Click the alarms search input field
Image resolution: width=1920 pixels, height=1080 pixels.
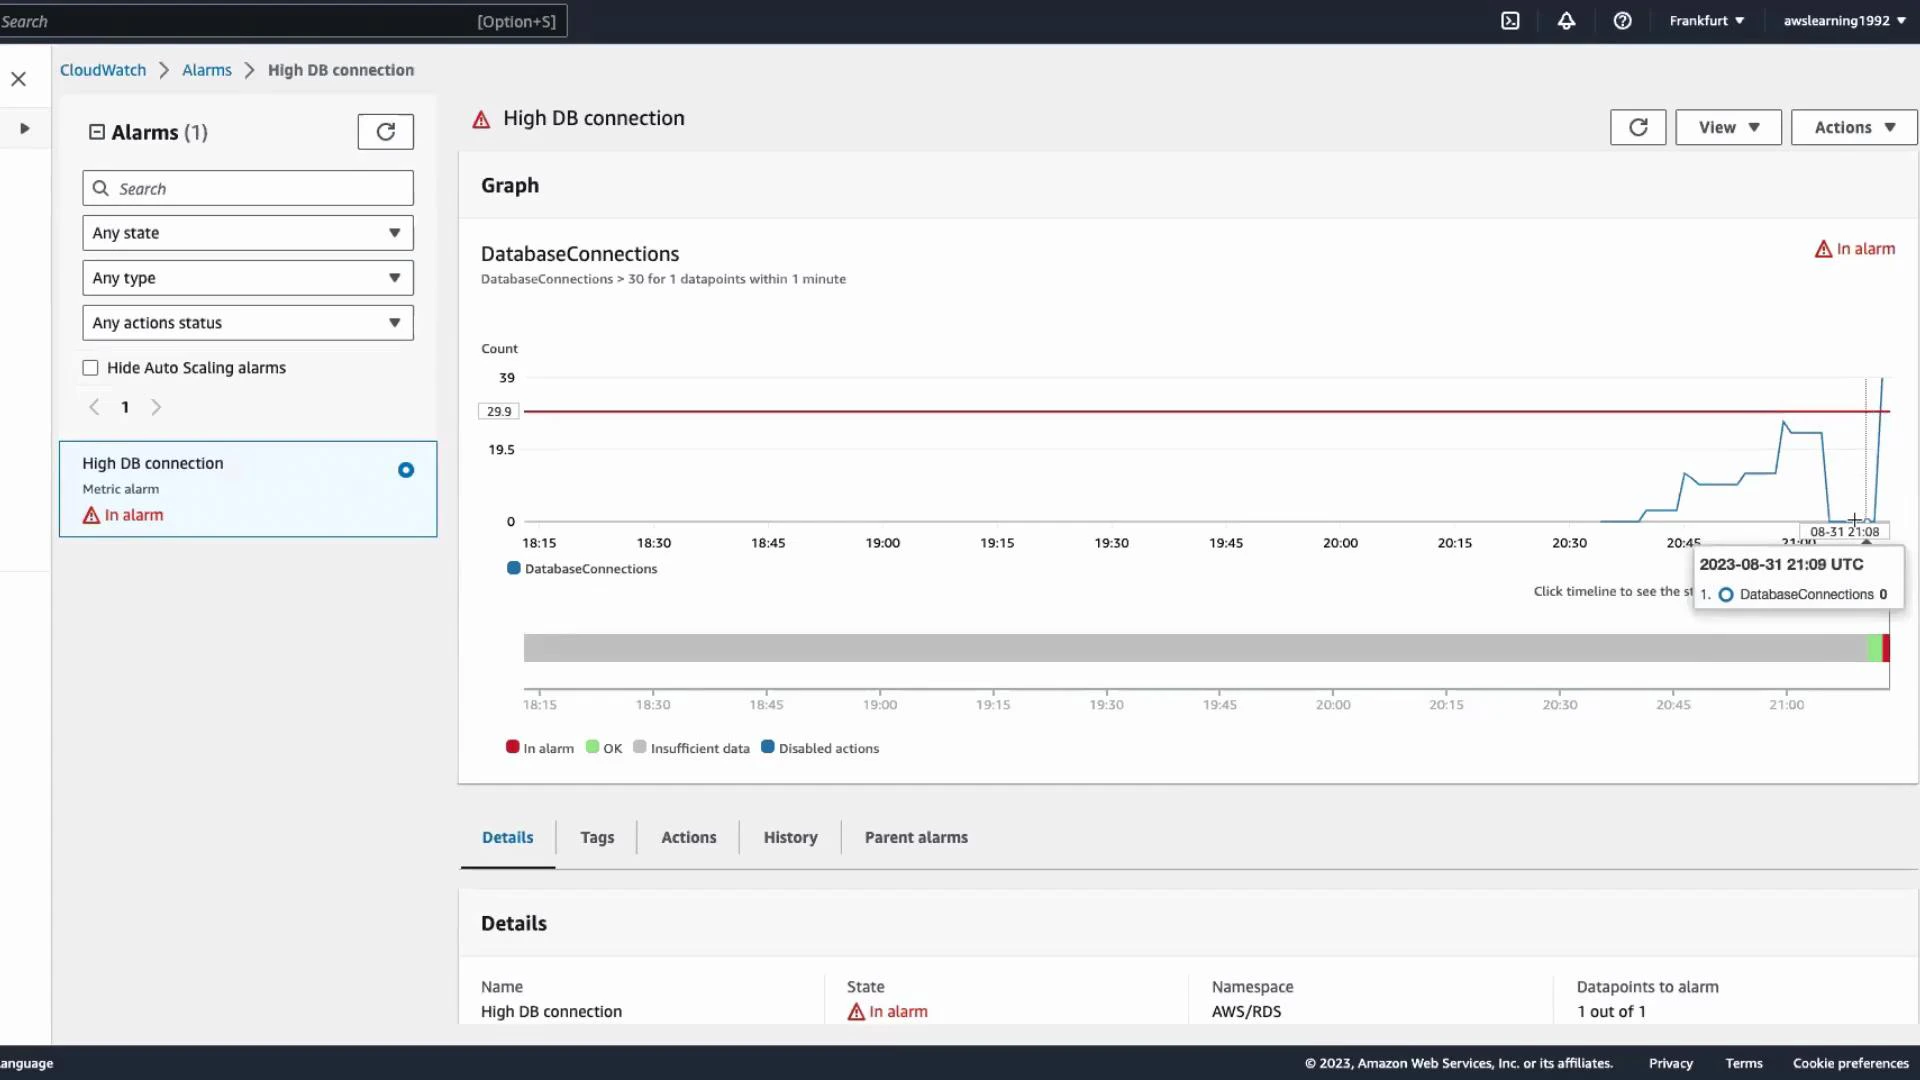click(247, 188)
